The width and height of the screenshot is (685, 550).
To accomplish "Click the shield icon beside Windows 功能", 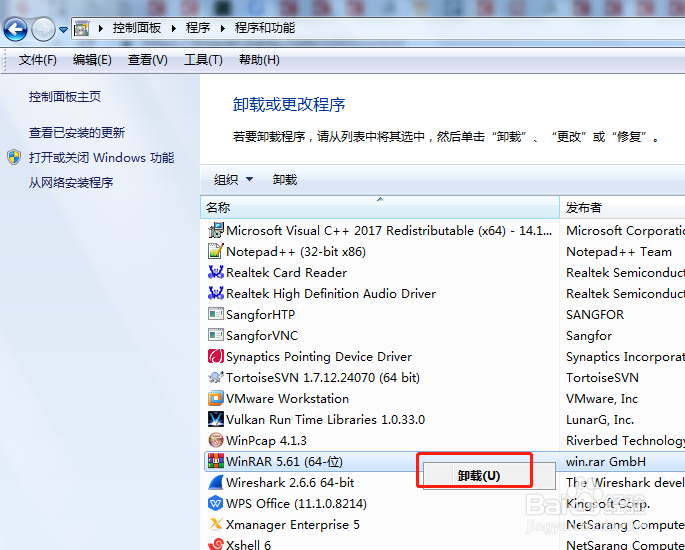I will (x=14, y=157).
